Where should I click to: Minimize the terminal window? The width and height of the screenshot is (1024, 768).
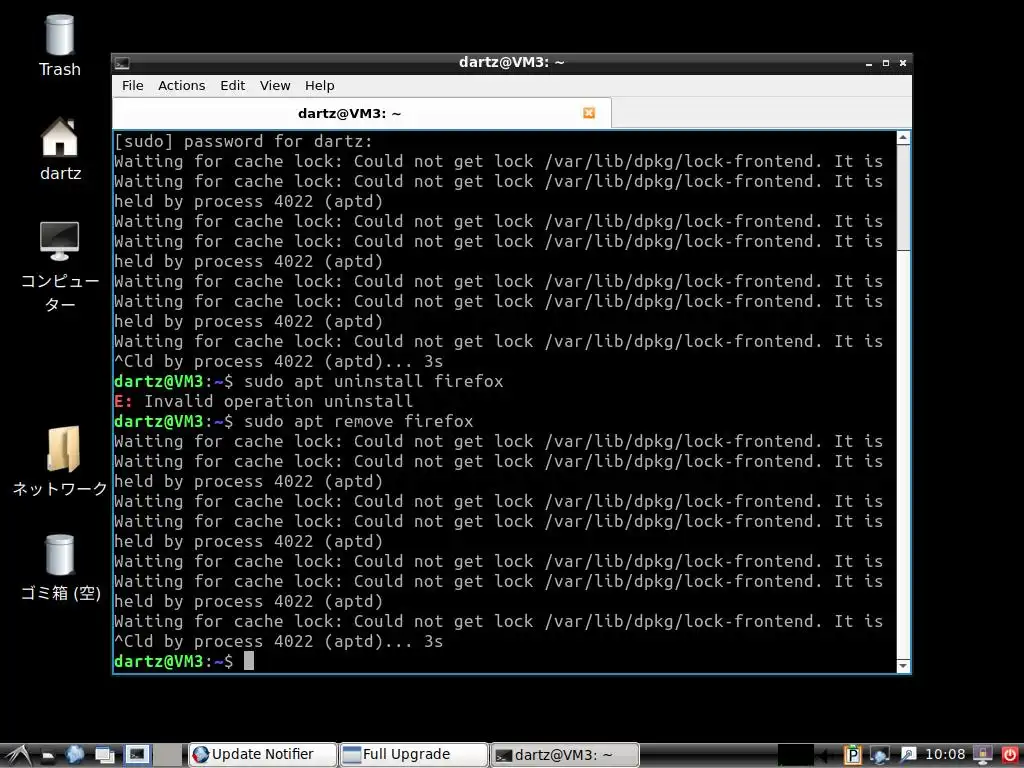869,63
